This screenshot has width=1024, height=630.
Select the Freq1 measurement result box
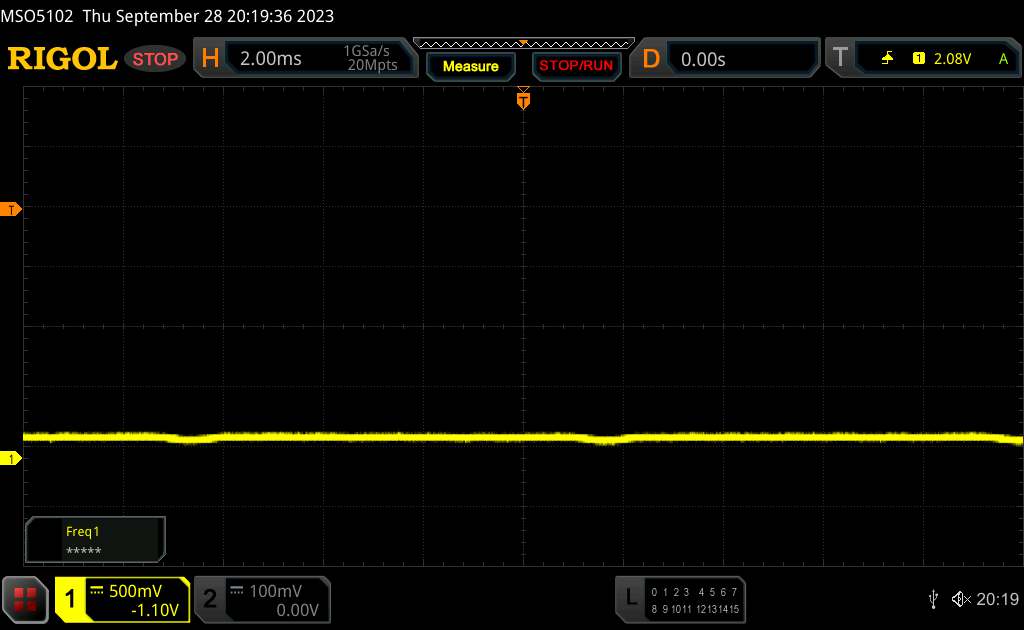(x=95, y=540)
